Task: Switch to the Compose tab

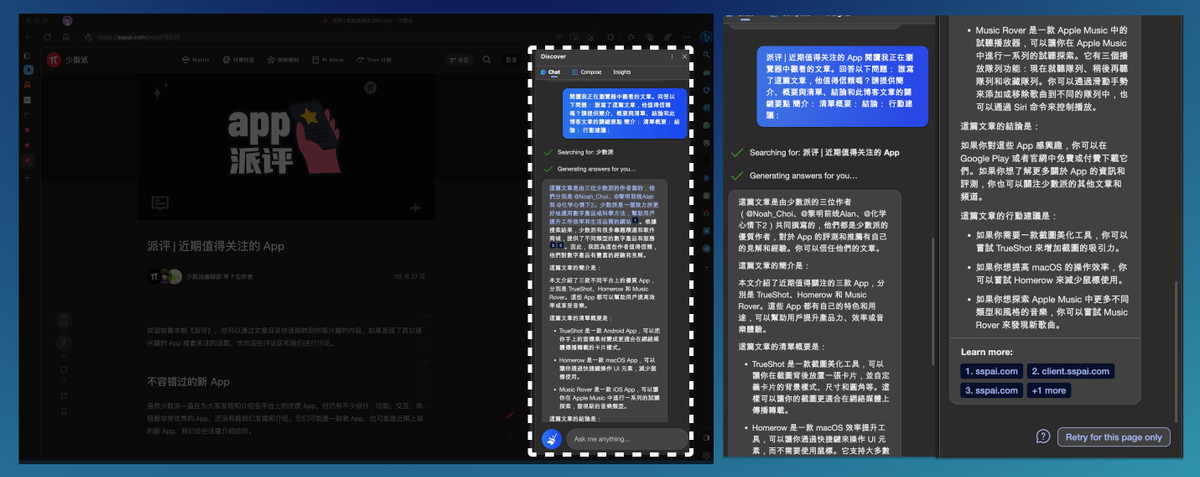Action: [x=587, y=73]
